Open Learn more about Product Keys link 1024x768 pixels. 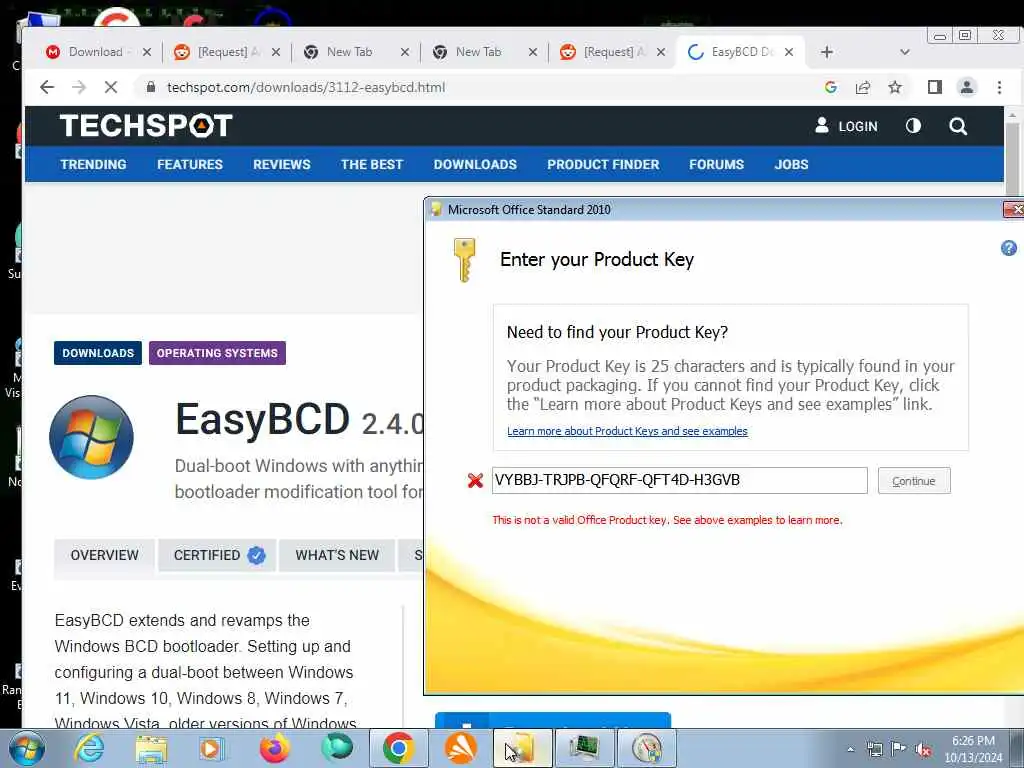tap(627, 431)
